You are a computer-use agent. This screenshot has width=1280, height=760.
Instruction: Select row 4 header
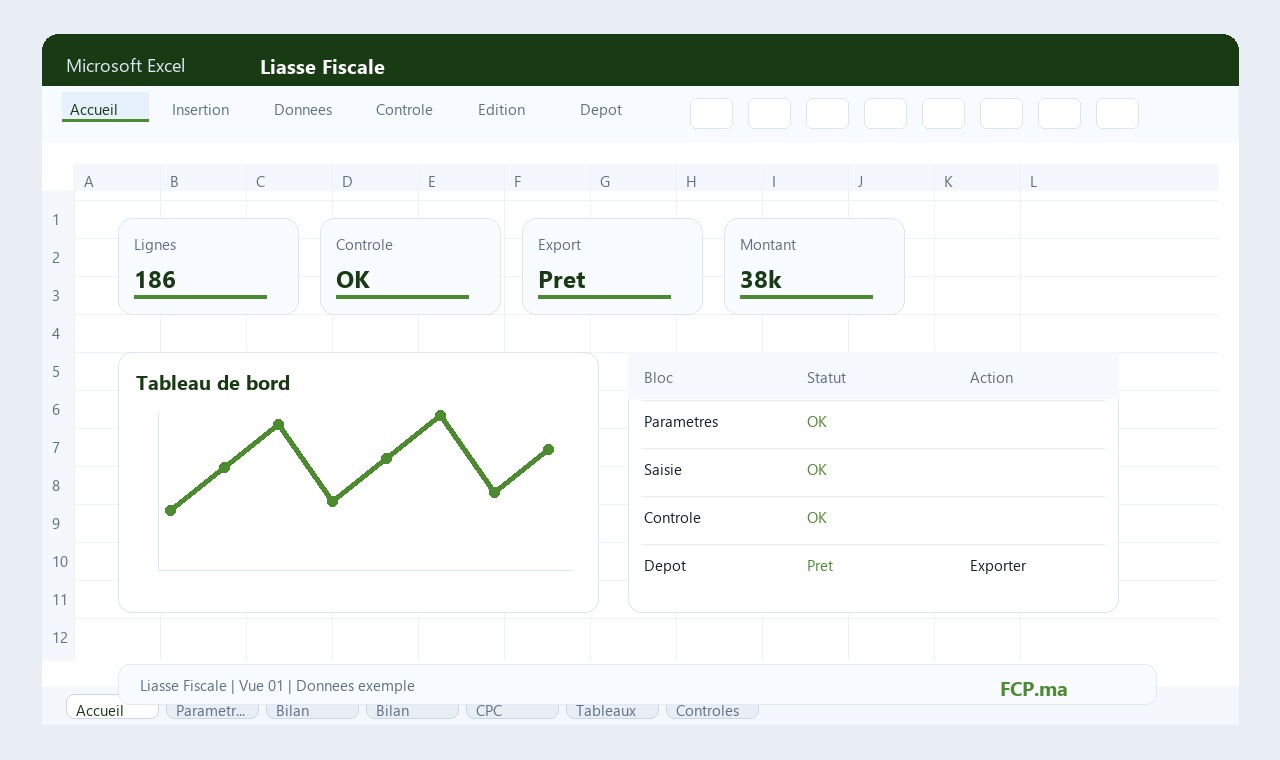[x=57, y=334]
